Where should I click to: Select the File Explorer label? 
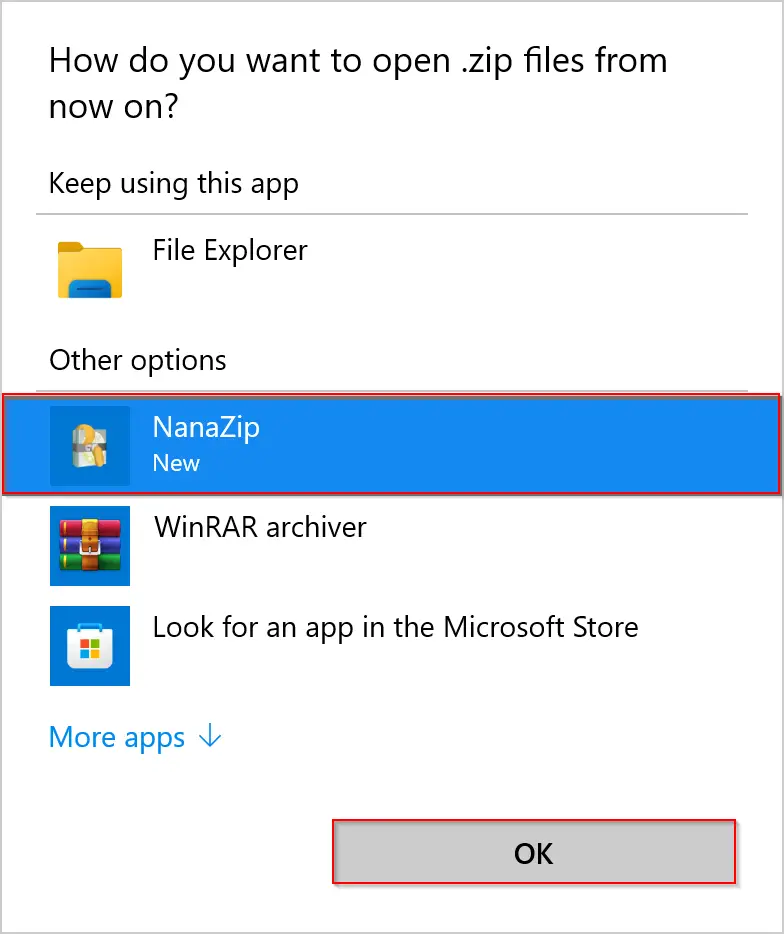(230, 250)
